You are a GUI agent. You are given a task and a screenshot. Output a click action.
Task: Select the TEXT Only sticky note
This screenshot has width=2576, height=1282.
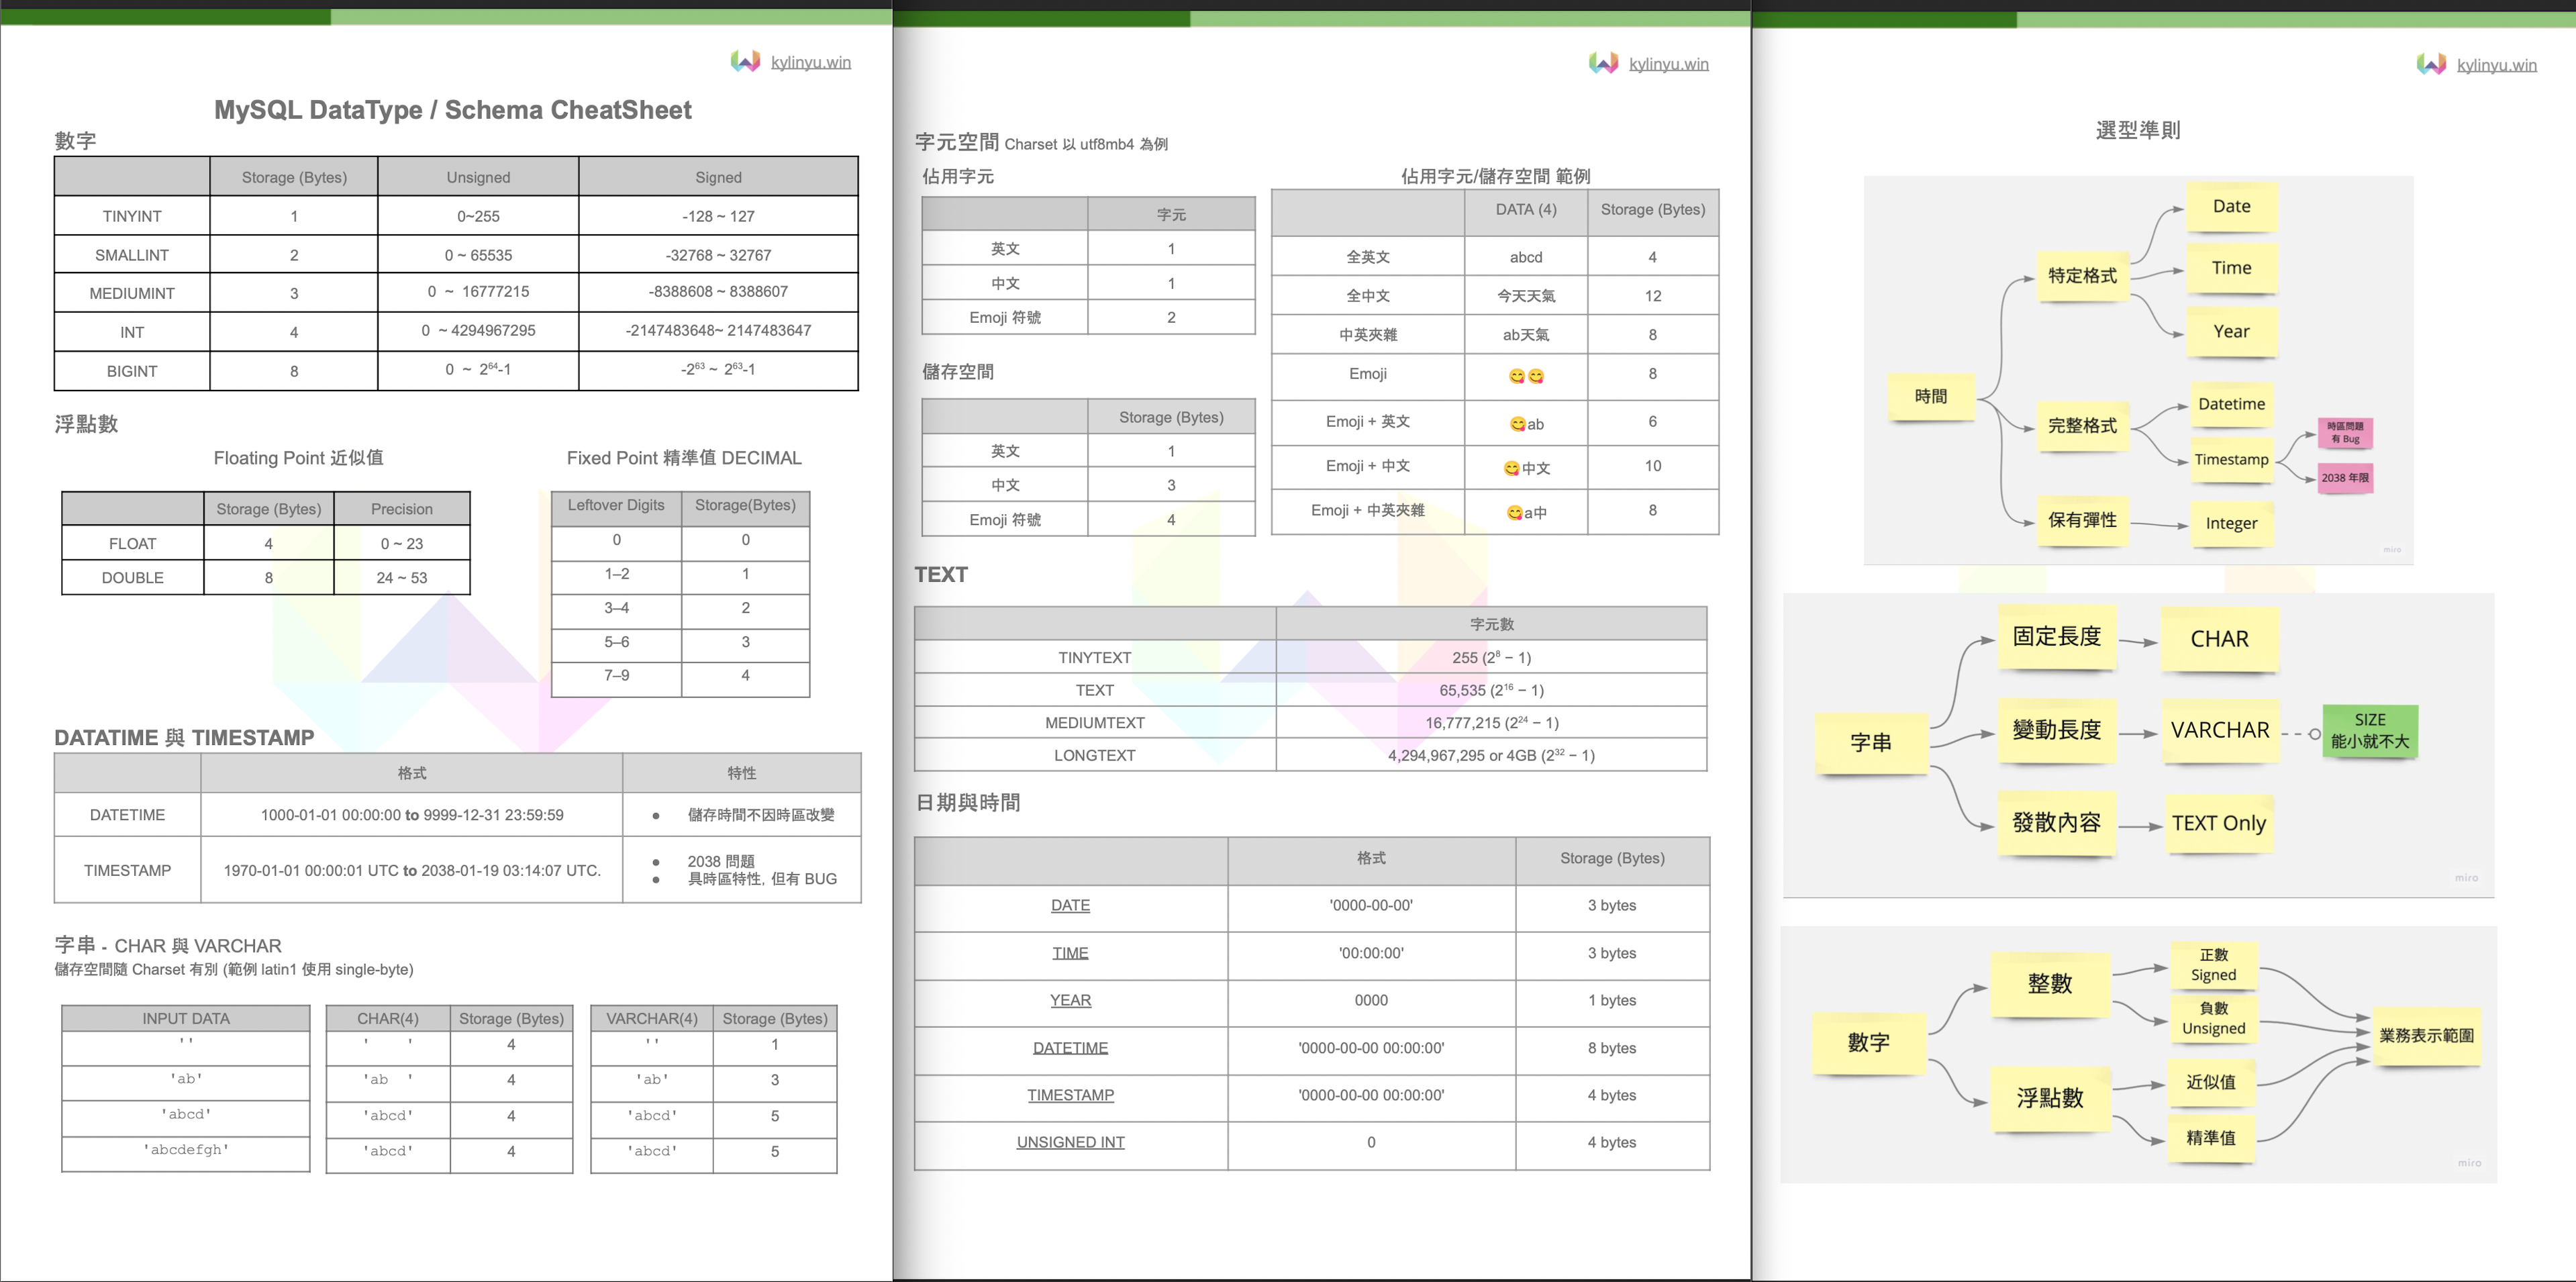(2219, 824)
